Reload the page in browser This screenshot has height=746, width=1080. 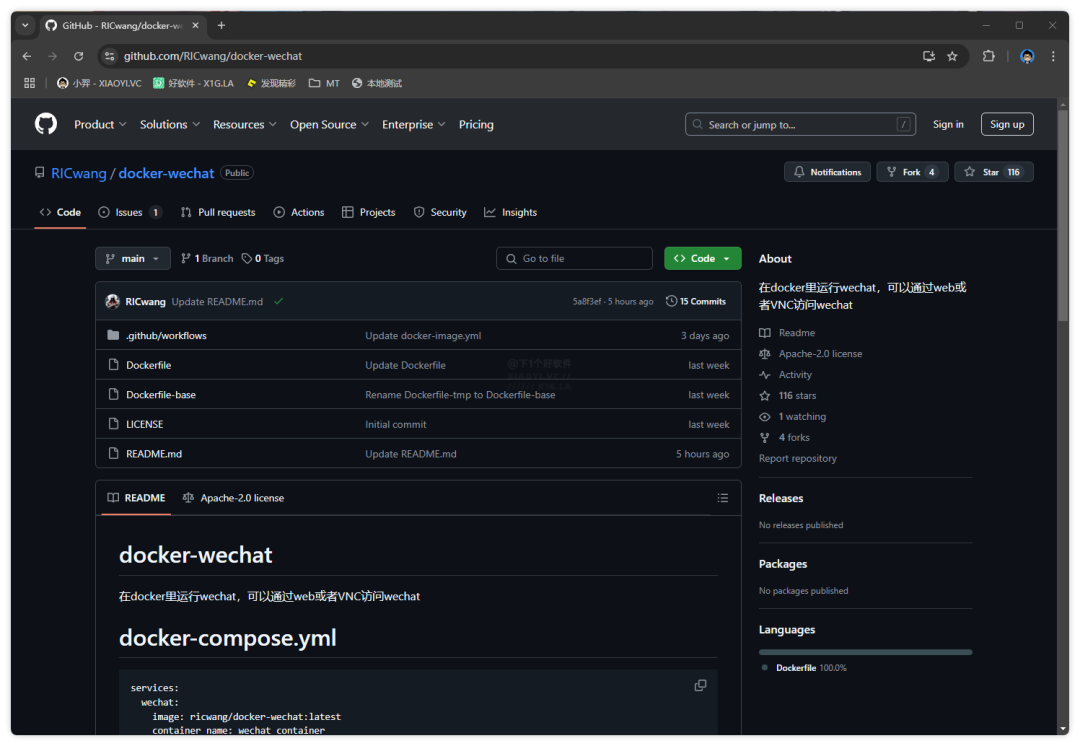coord(78,56)
